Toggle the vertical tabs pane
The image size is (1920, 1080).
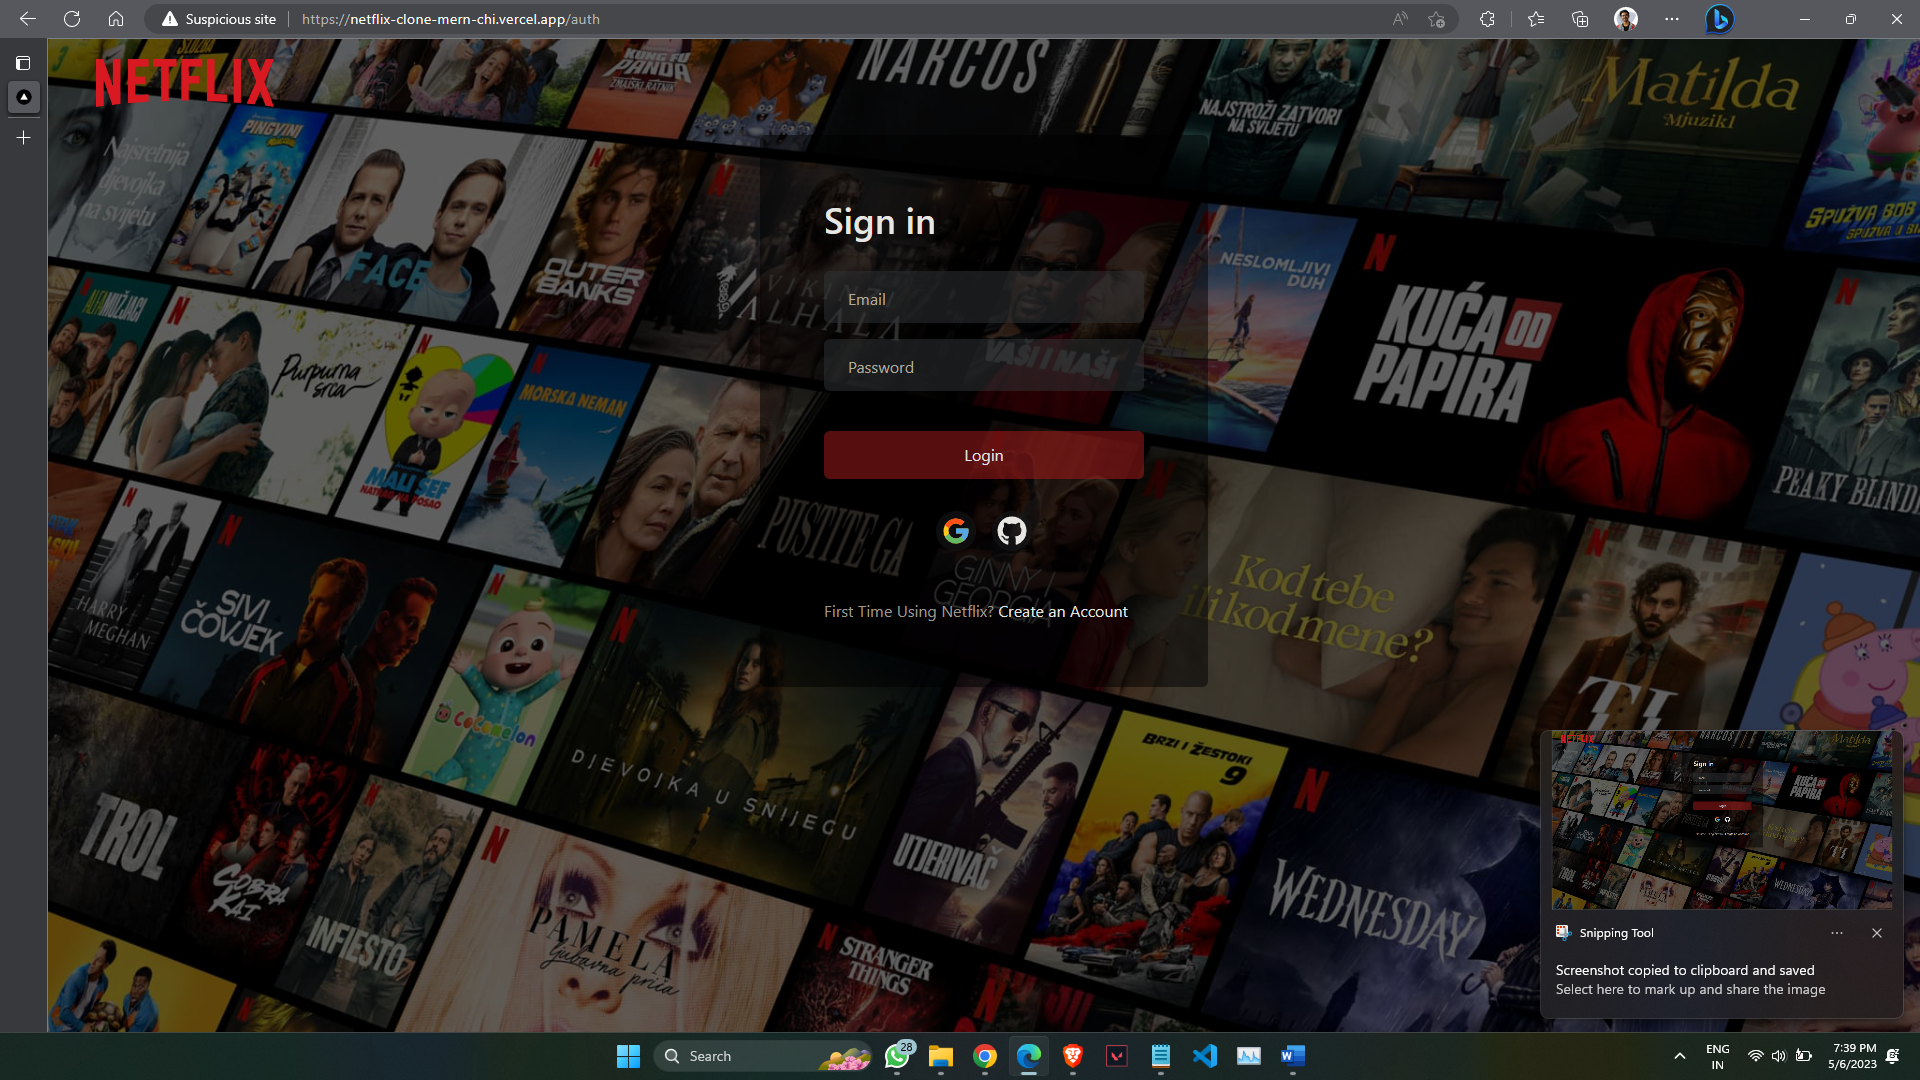pyautogui.click(x=23, y=63)
